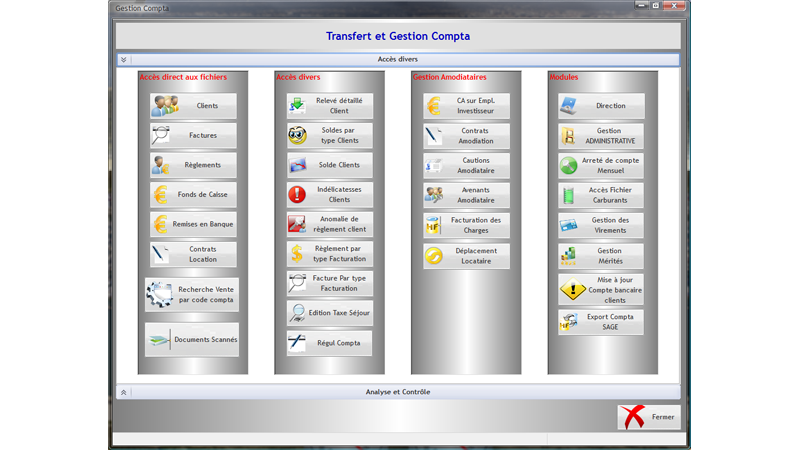800x450 pixels.
Task: Open Contrats Location
Action: 193,254
